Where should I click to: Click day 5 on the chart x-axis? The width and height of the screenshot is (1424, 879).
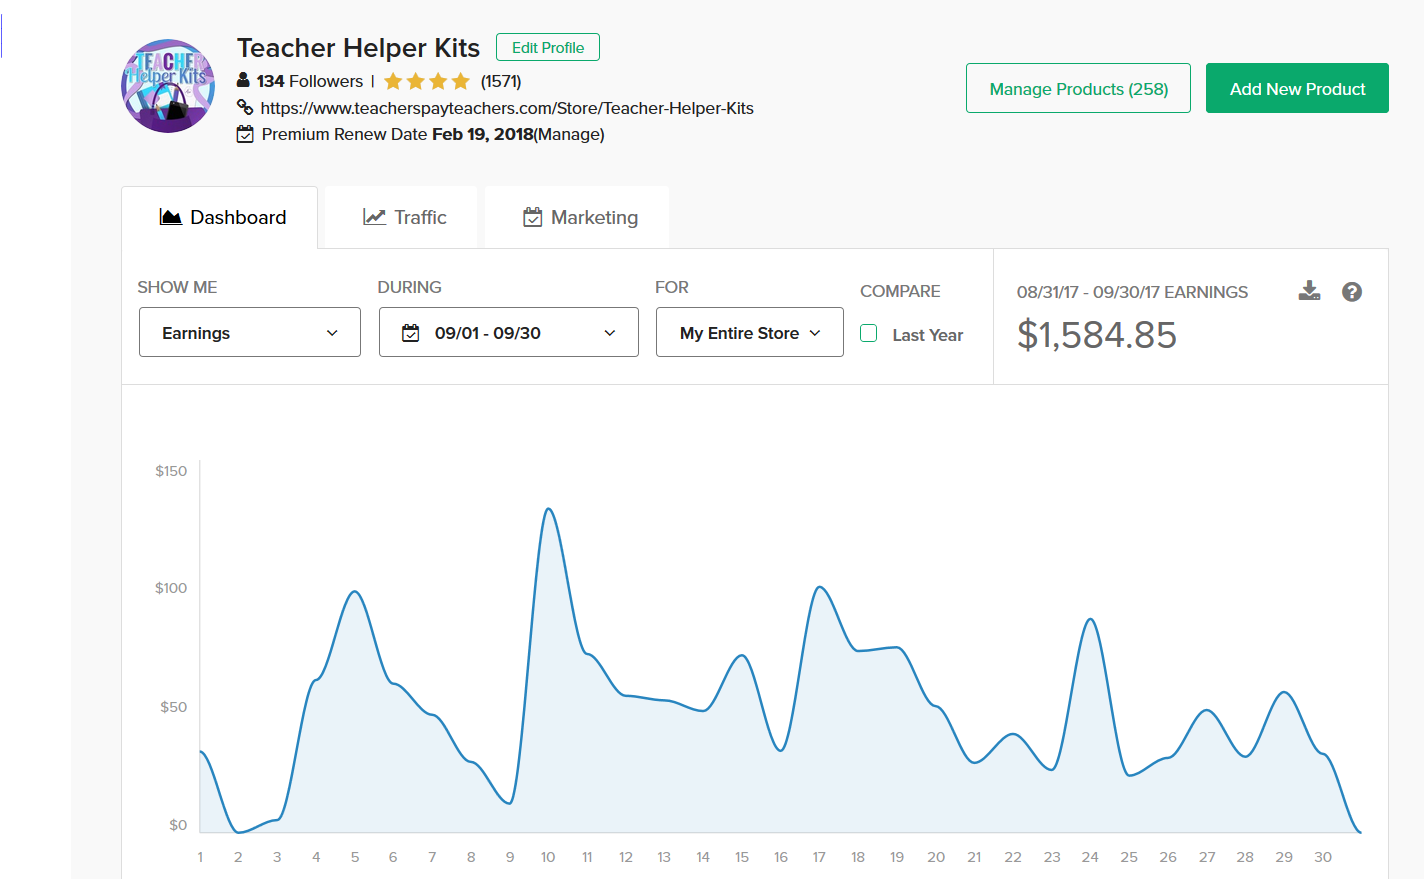[x=355, y=857]
